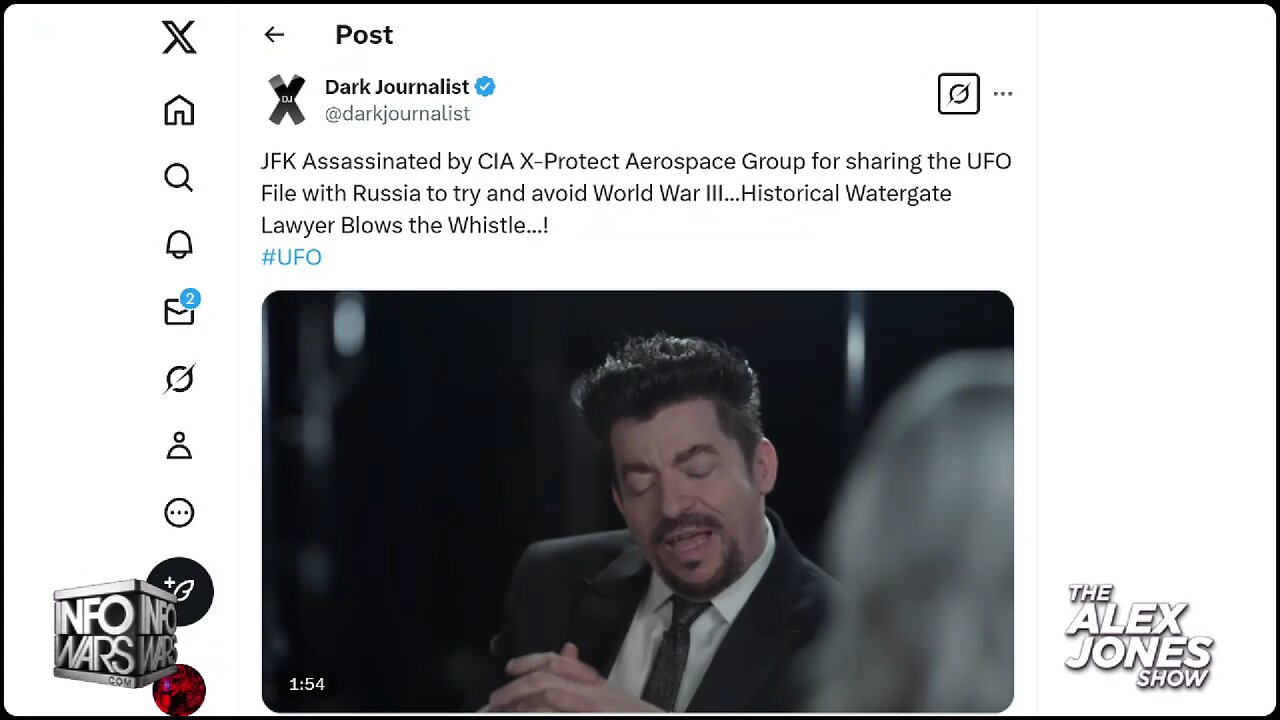This screenshot has height=720, width=1280.
Task: Click the Grok explain icon on post
Action: tap(958, 94)
